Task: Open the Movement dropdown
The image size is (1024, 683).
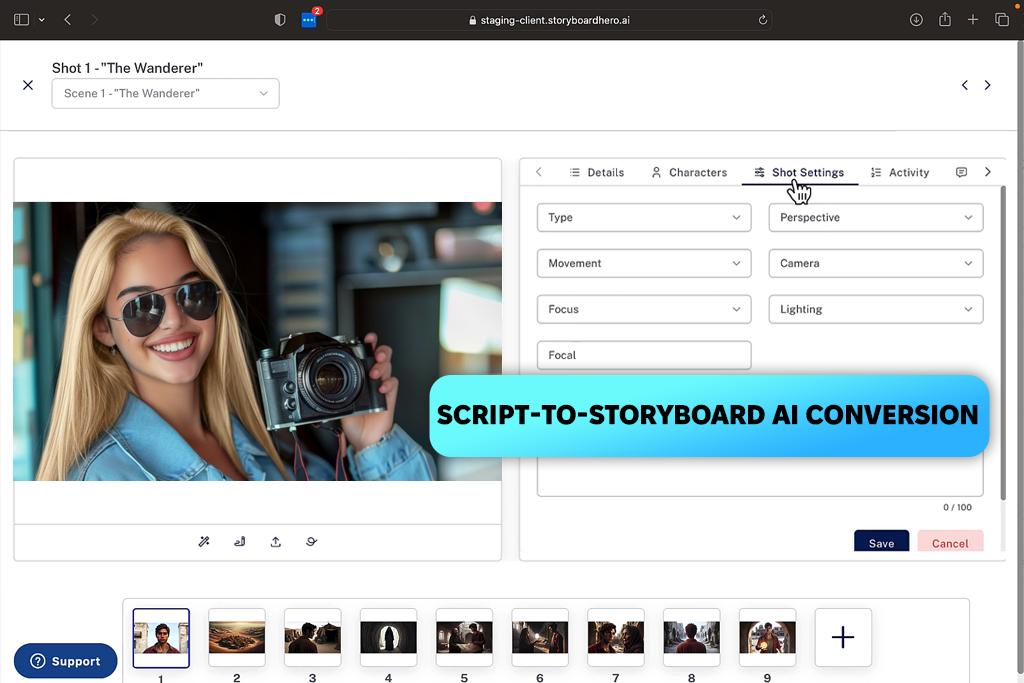Action: [x=644, y=263]
